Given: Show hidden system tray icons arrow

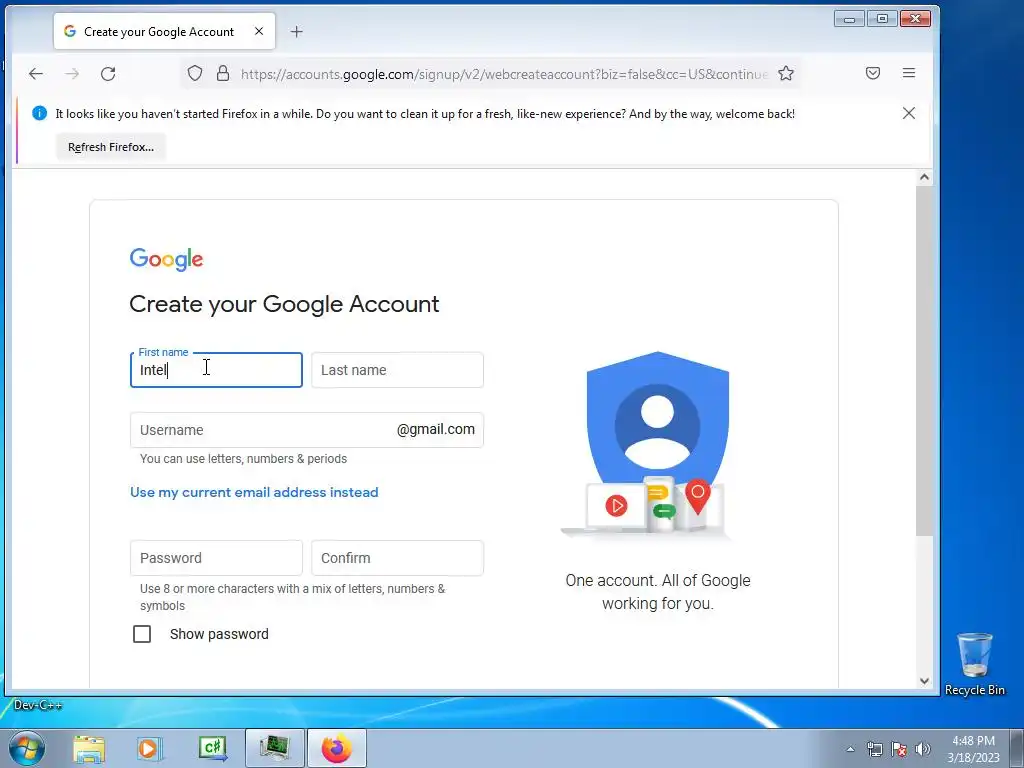Looking at the screenshot, I should pyautogui.click(x=850, y=749).
